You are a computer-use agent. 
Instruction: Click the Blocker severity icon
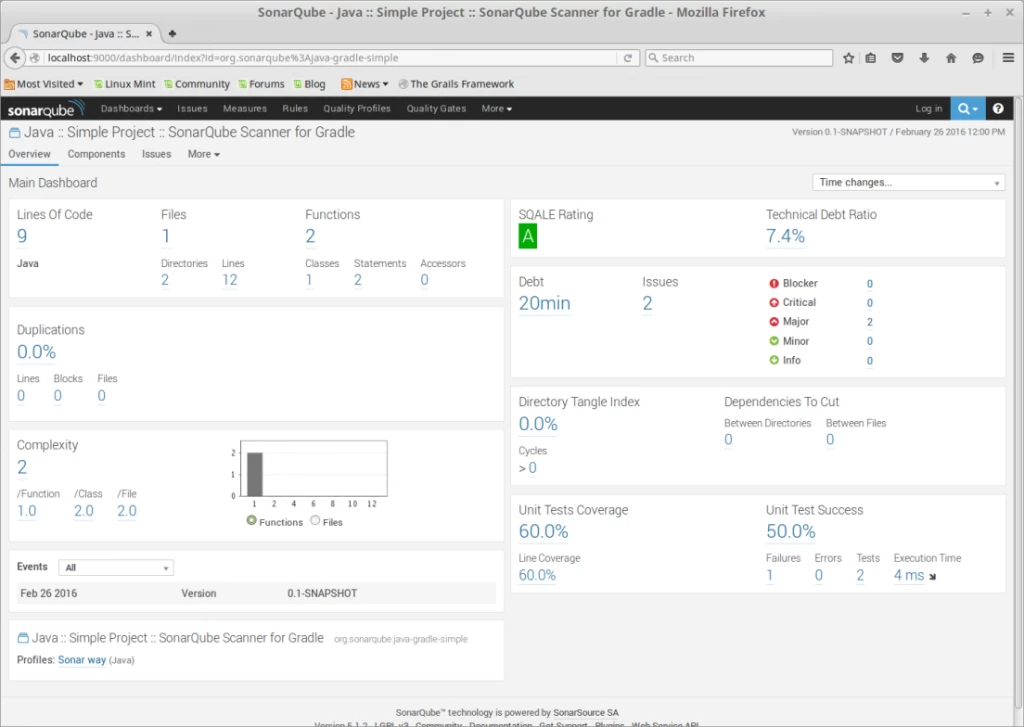(x=774, y=283)
